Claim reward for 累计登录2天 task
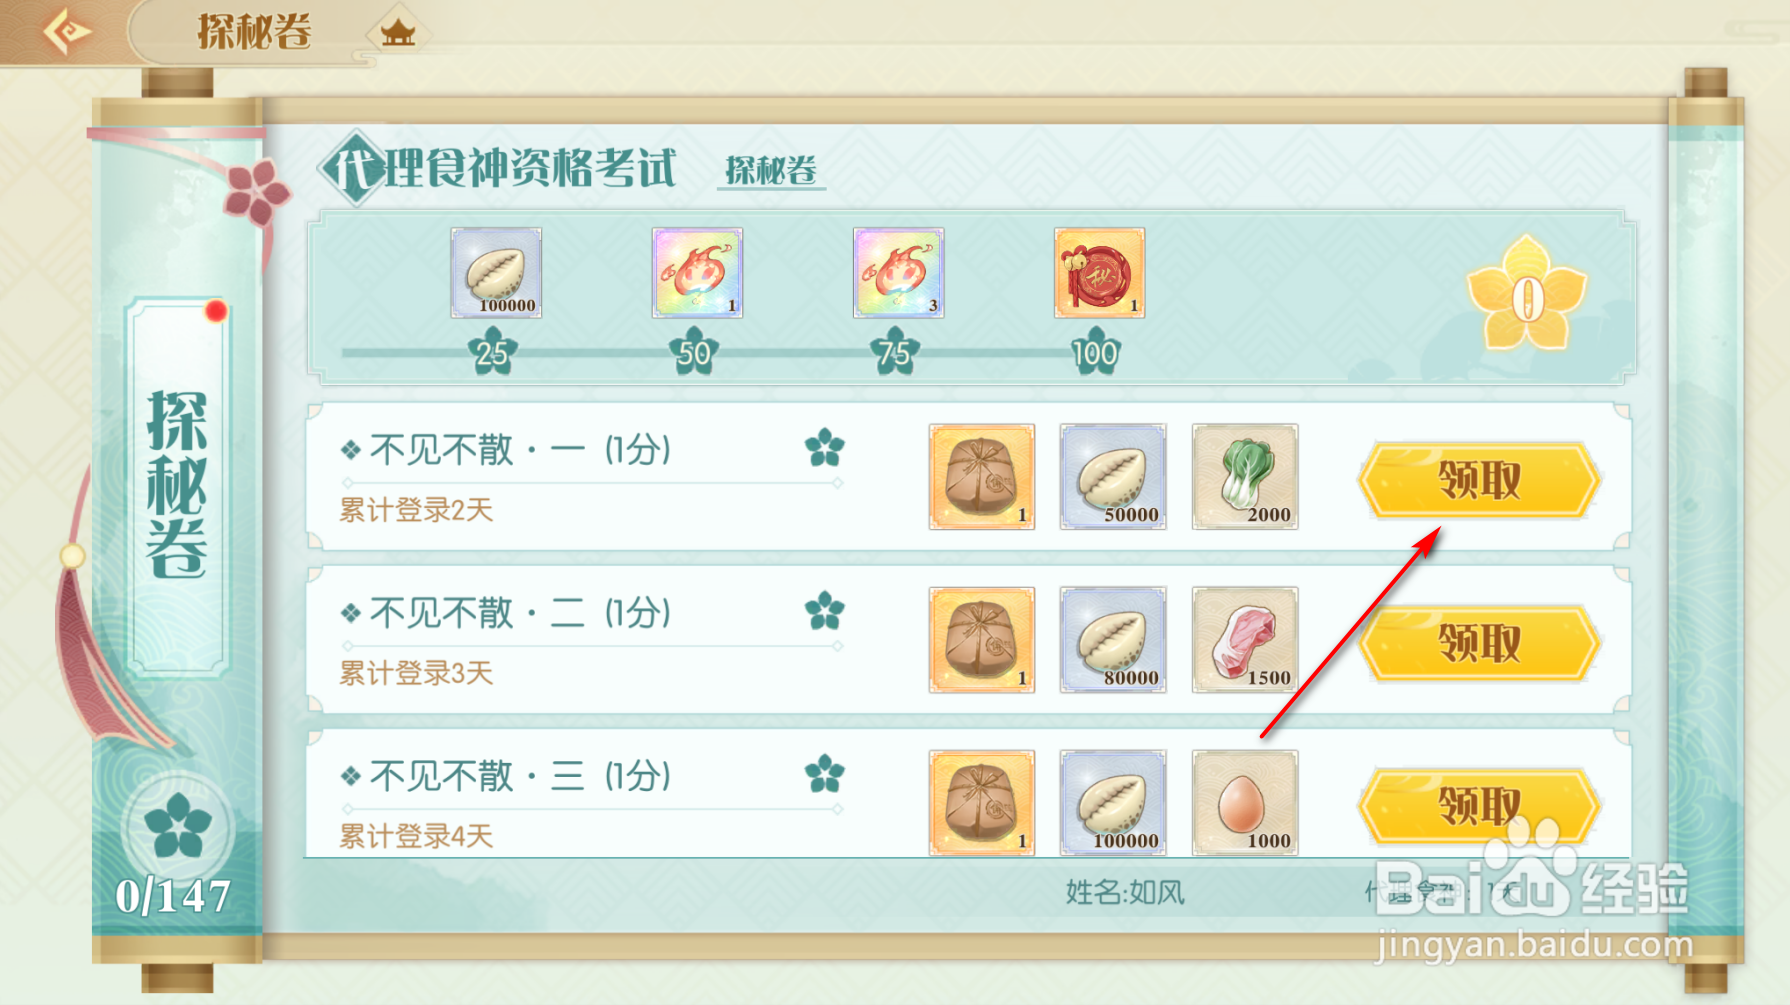This screenshot has height=1005, width=1790. (x=1479, y=481)
